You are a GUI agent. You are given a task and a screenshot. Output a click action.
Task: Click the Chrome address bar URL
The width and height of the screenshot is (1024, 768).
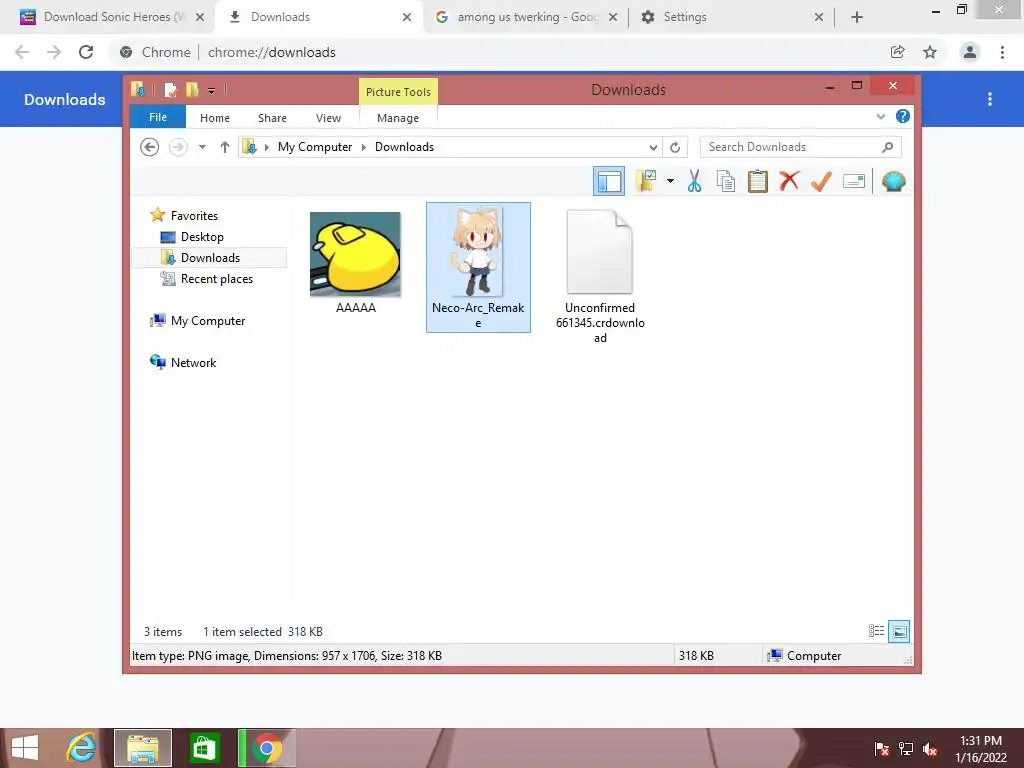point(272,52)
